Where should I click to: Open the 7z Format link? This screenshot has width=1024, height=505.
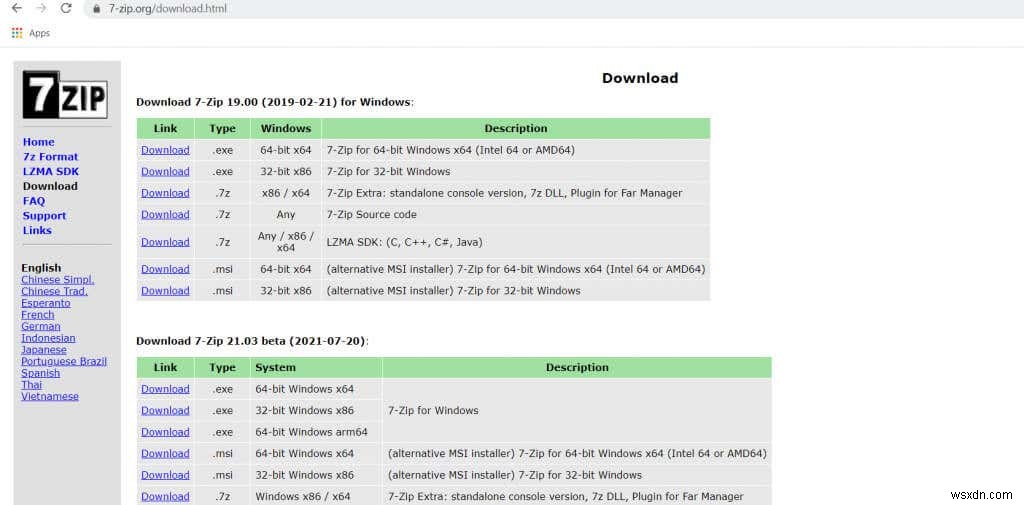point(50,157)
